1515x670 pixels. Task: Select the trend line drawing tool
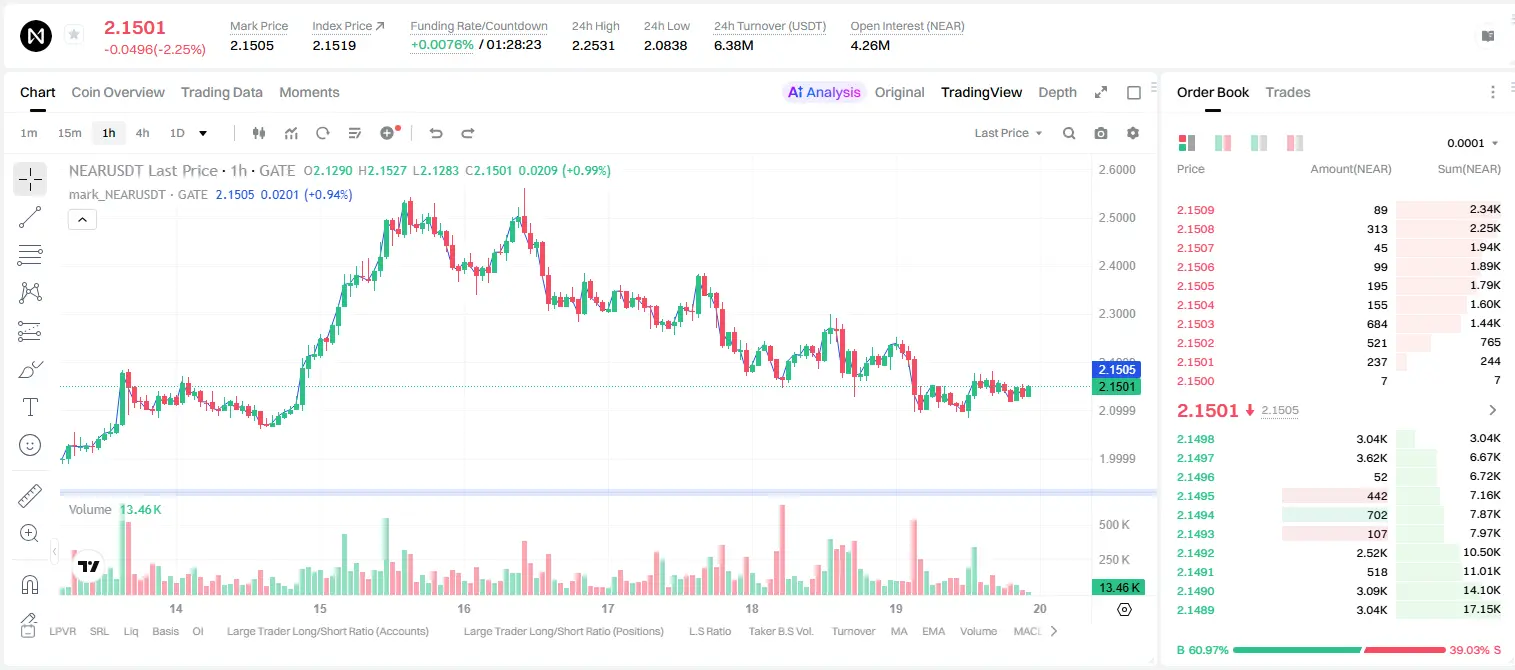coord(30,217)
